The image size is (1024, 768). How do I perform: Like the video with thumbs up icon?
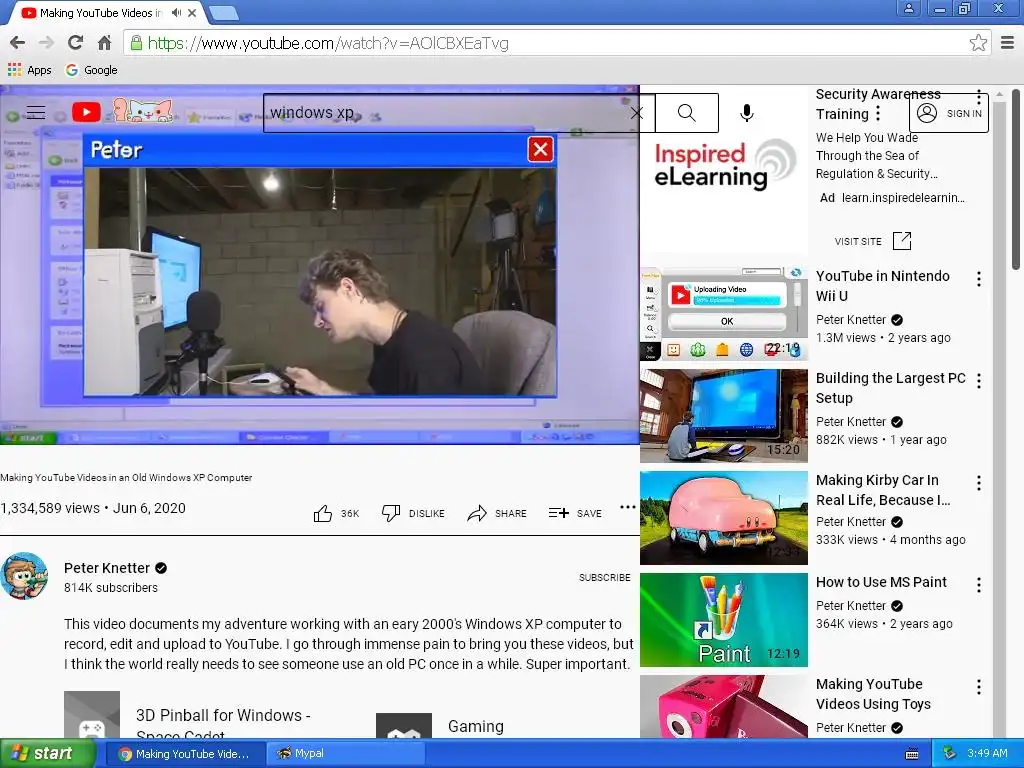(x=323, y=513)
